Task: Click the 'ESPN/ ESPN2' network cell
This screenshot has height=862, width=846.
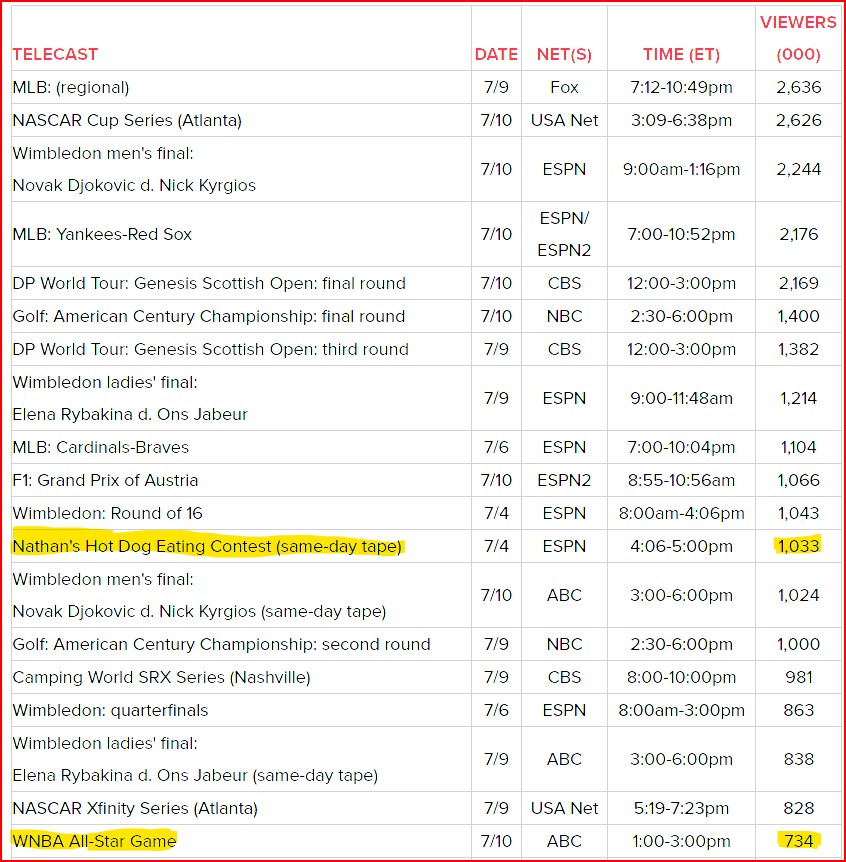Action: (564, 234)
